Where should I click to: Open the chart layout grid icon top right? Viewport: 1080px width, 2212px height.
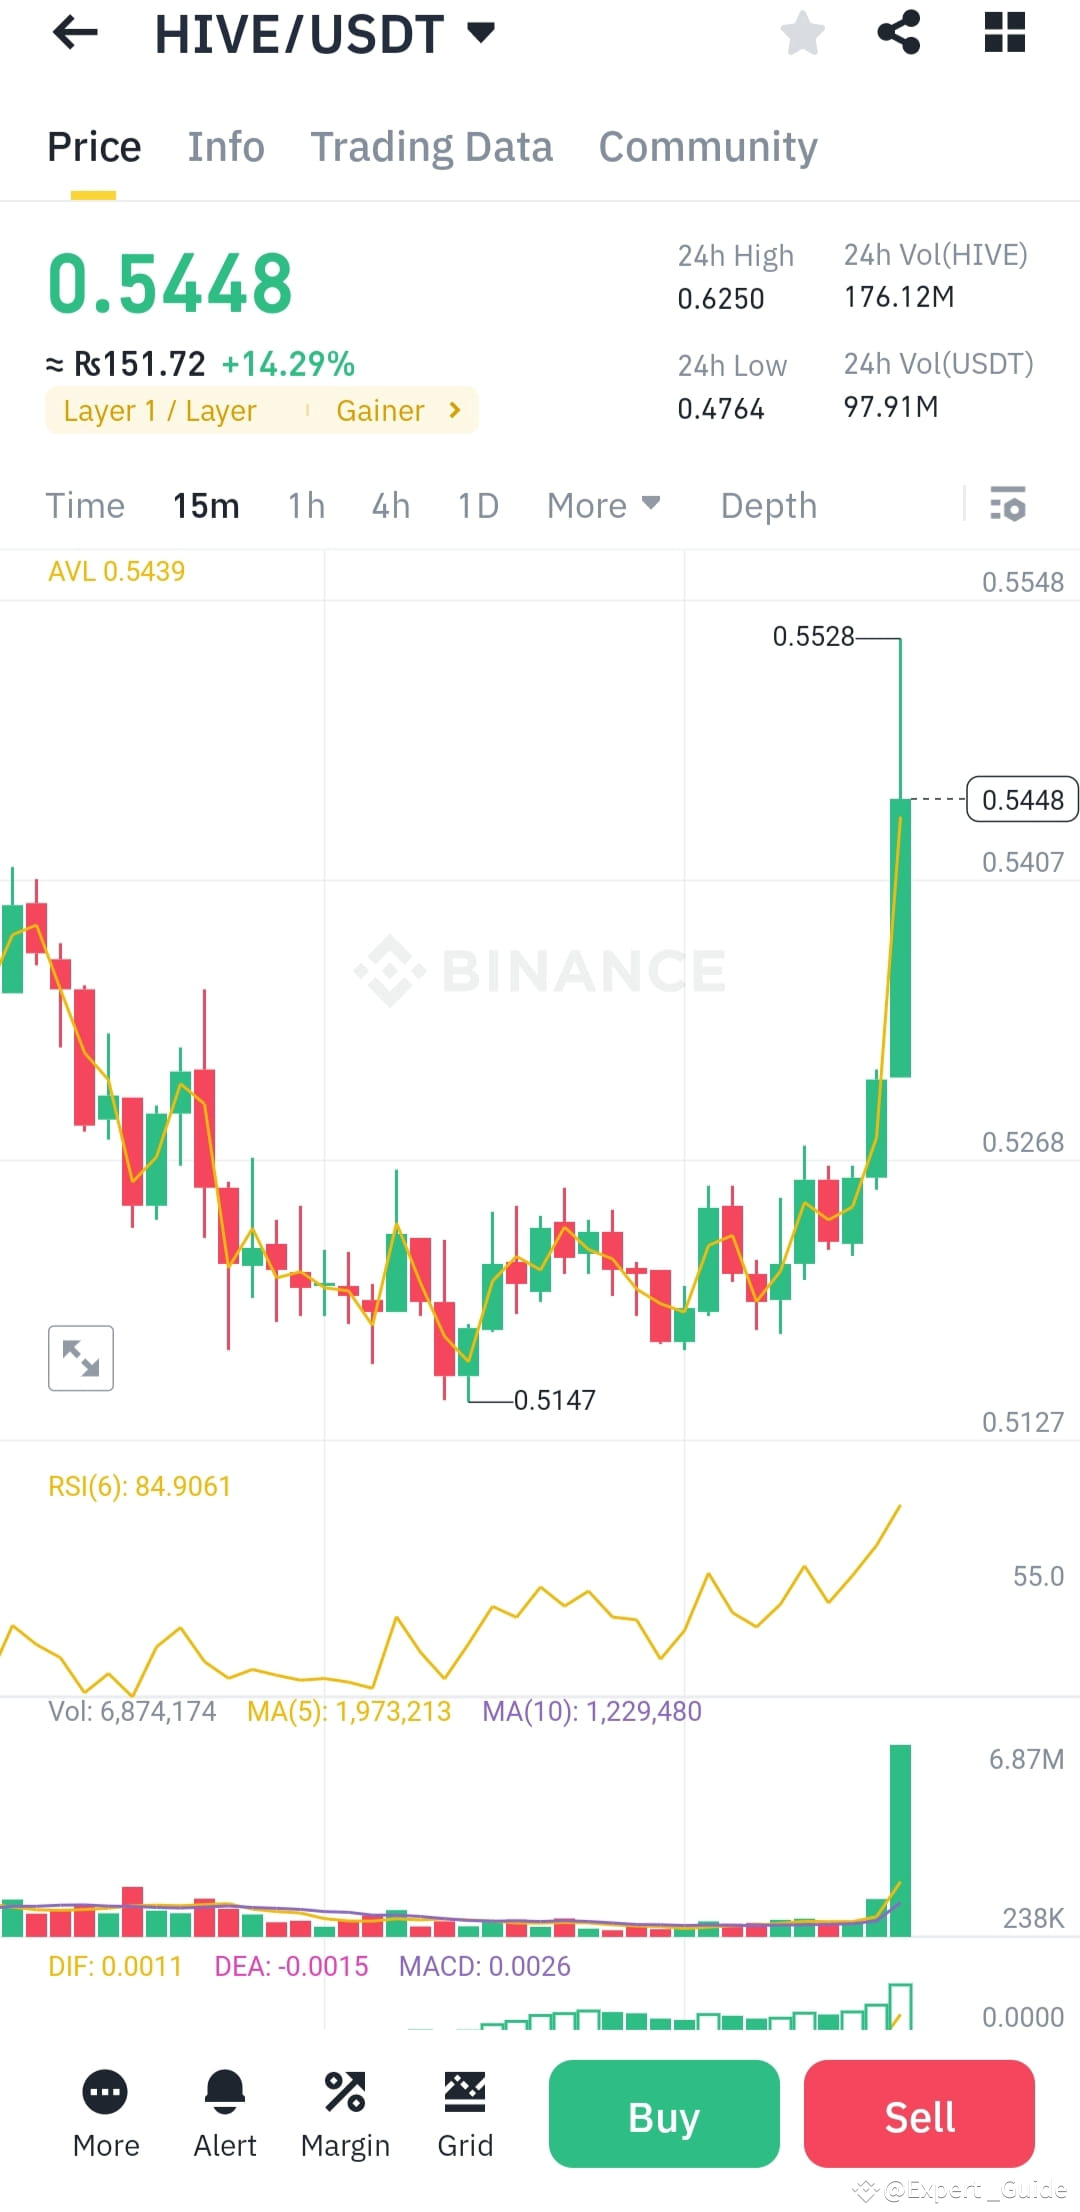tap(1004, 33)
